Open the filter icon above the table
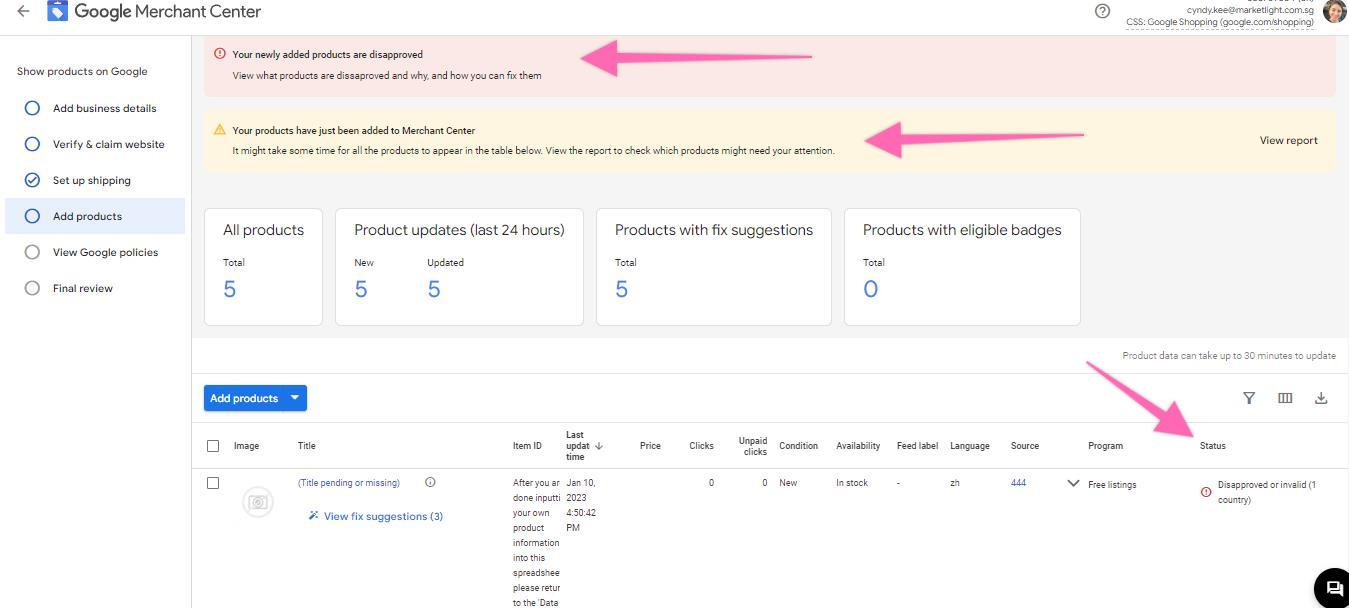1349x608 pixels. [x=1249, y=398]
